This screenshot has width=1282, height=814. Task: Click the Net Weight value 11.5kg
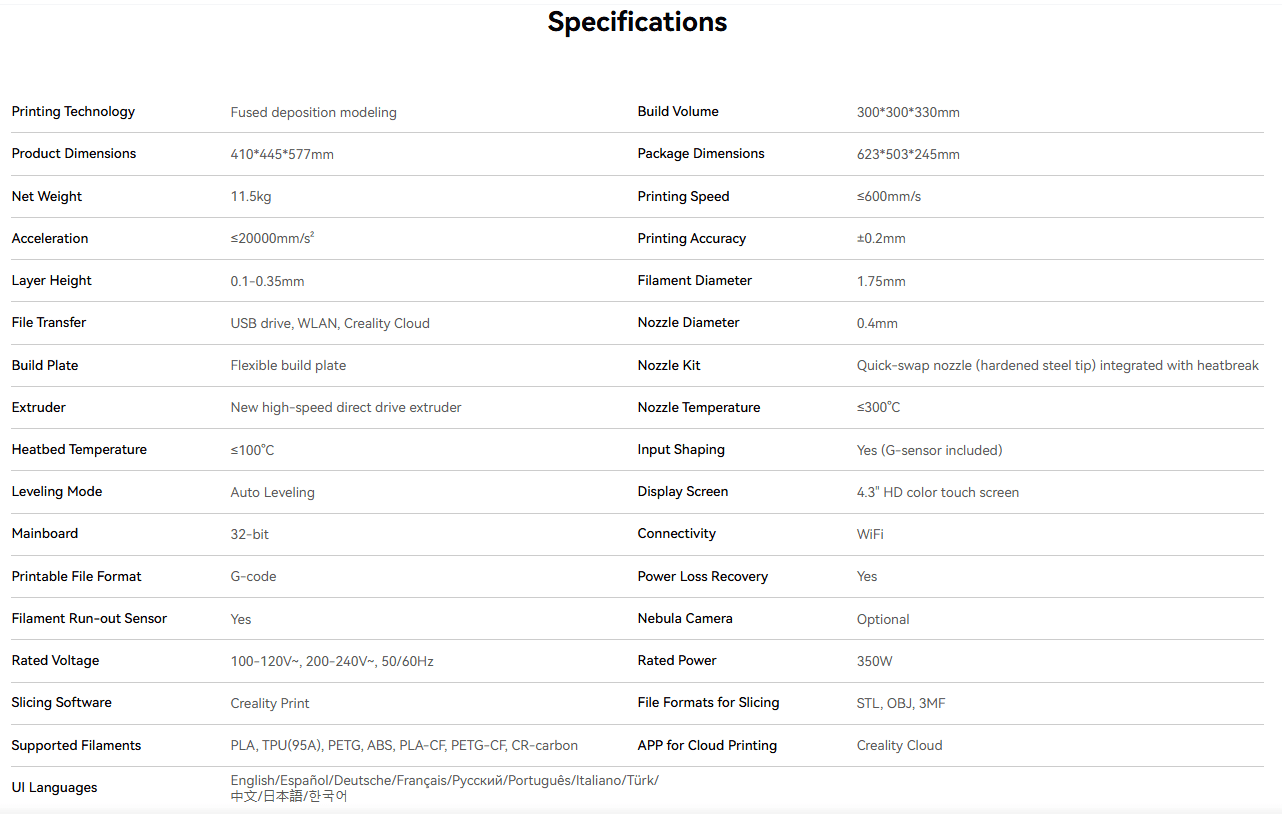coord(251,197)
